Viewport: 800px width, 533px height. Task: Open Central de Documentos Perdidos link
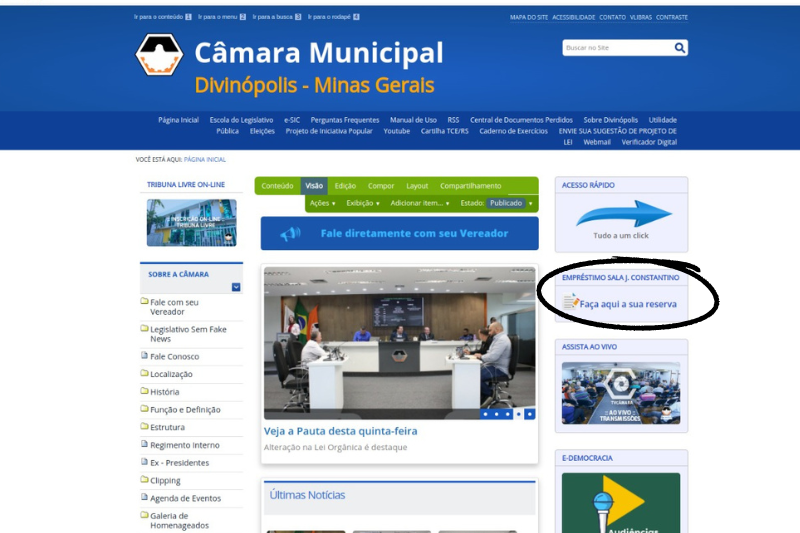521,120
